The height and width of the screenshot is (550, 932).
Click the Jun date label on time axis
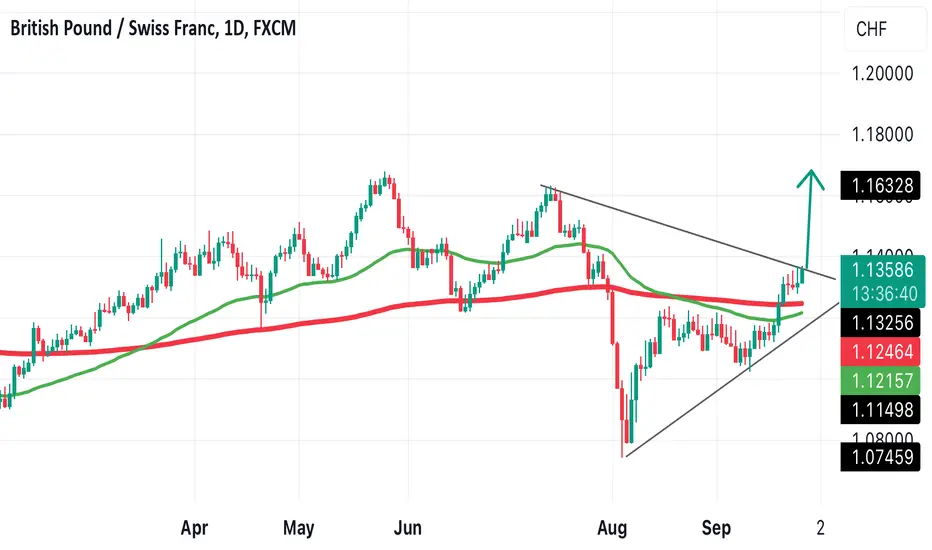tap(408, 527)
